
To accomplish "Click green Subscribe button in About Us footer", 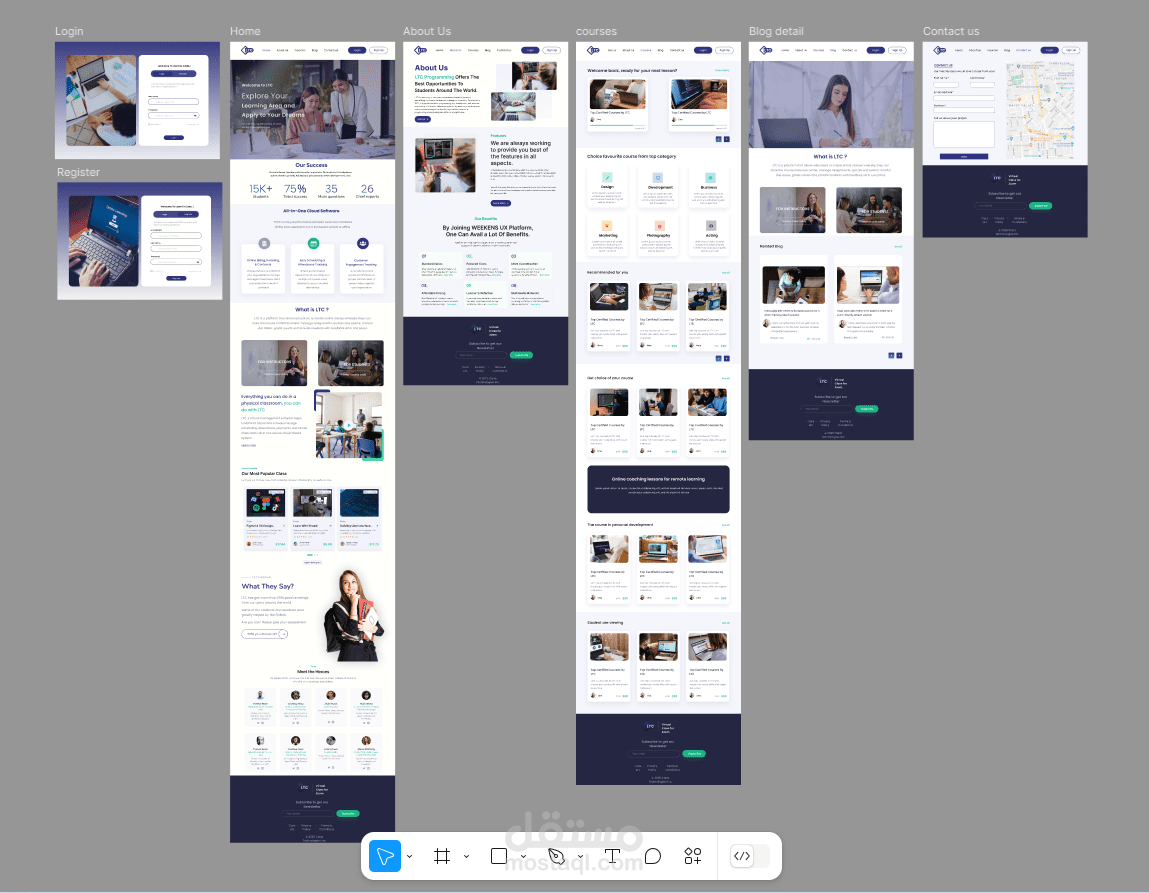I will click(521, 355).
